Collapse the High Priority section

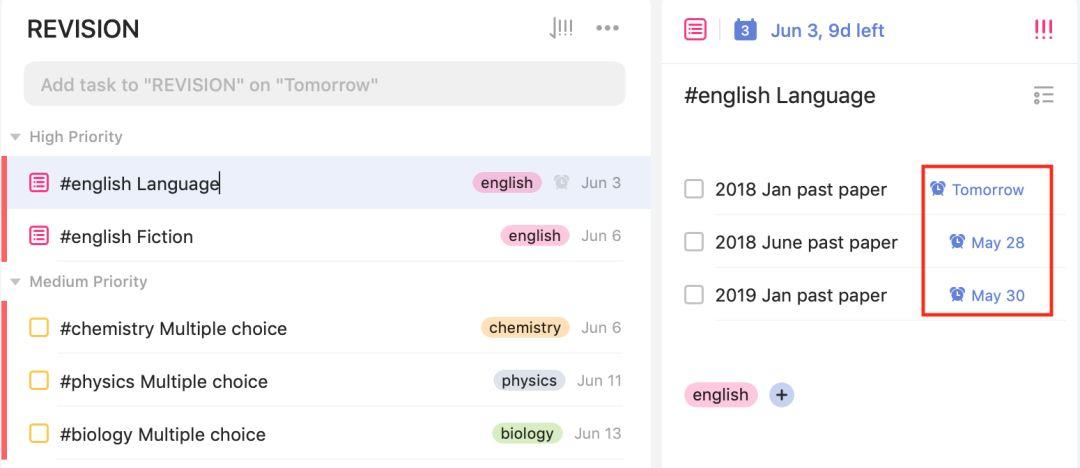(16, 137)
